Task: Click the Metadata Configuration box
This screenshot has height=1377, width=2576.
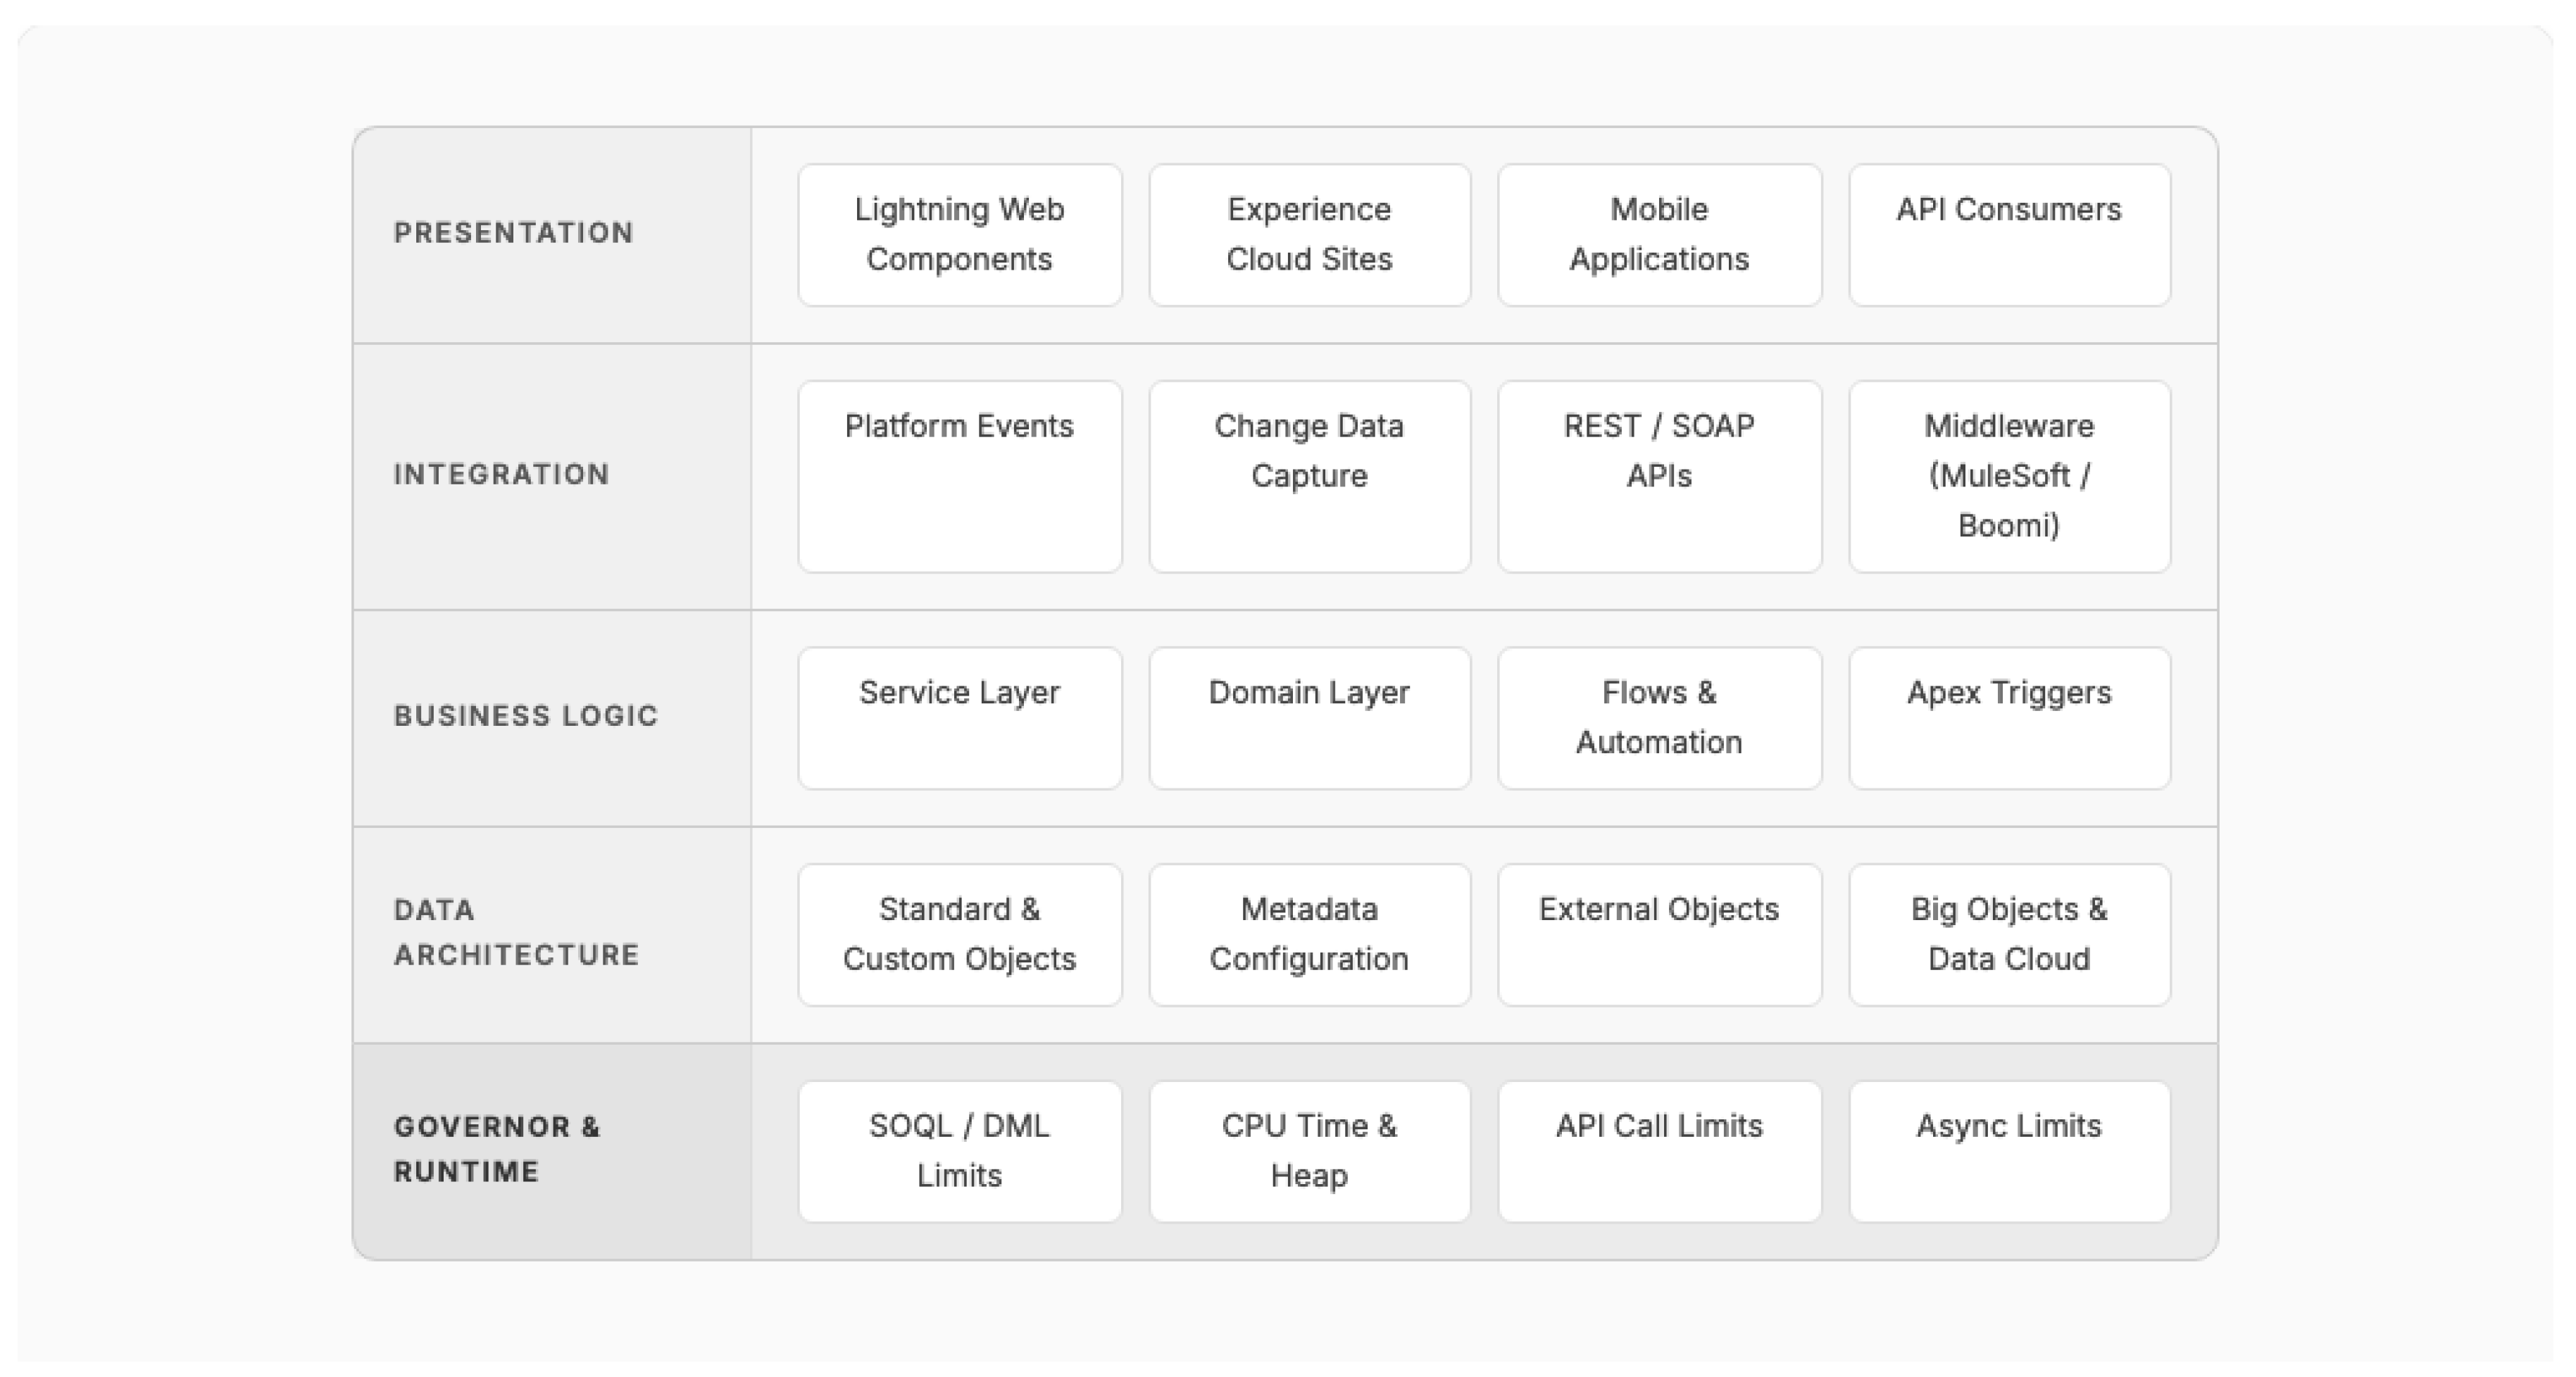Action: point(1309,935)
